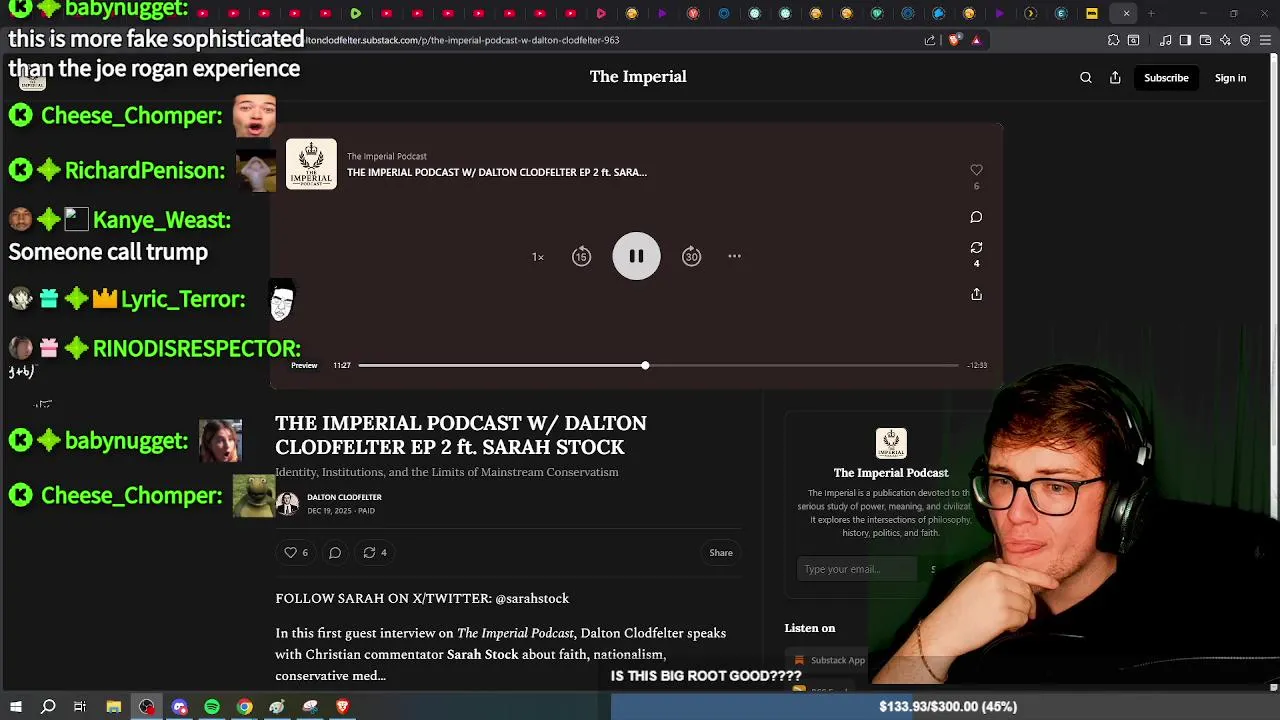
Task: Open OBS Studio from taskbar
Action: click(147, 707)
